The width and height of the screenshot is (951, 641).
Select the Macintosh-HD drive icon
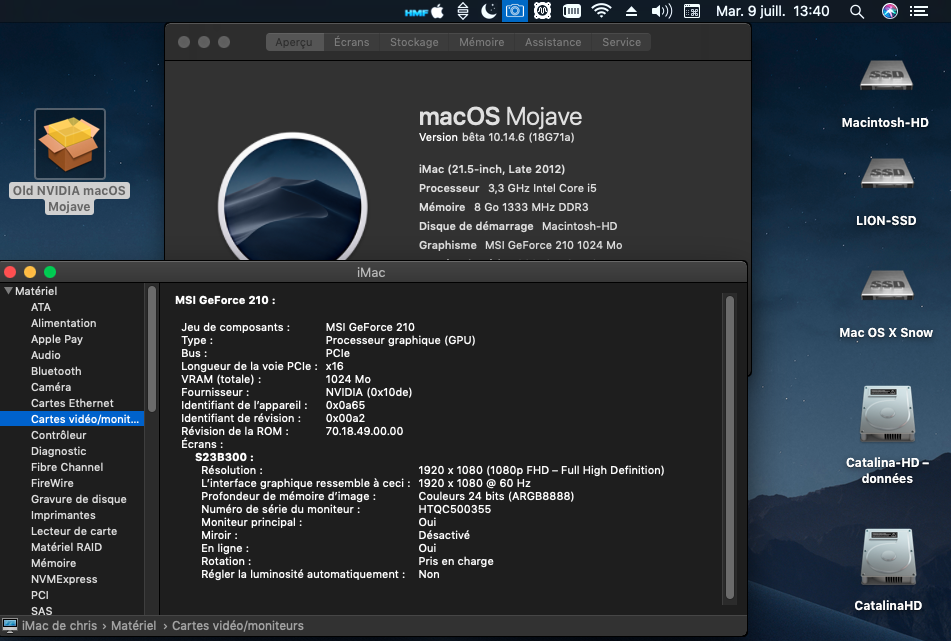pos(886,76)
